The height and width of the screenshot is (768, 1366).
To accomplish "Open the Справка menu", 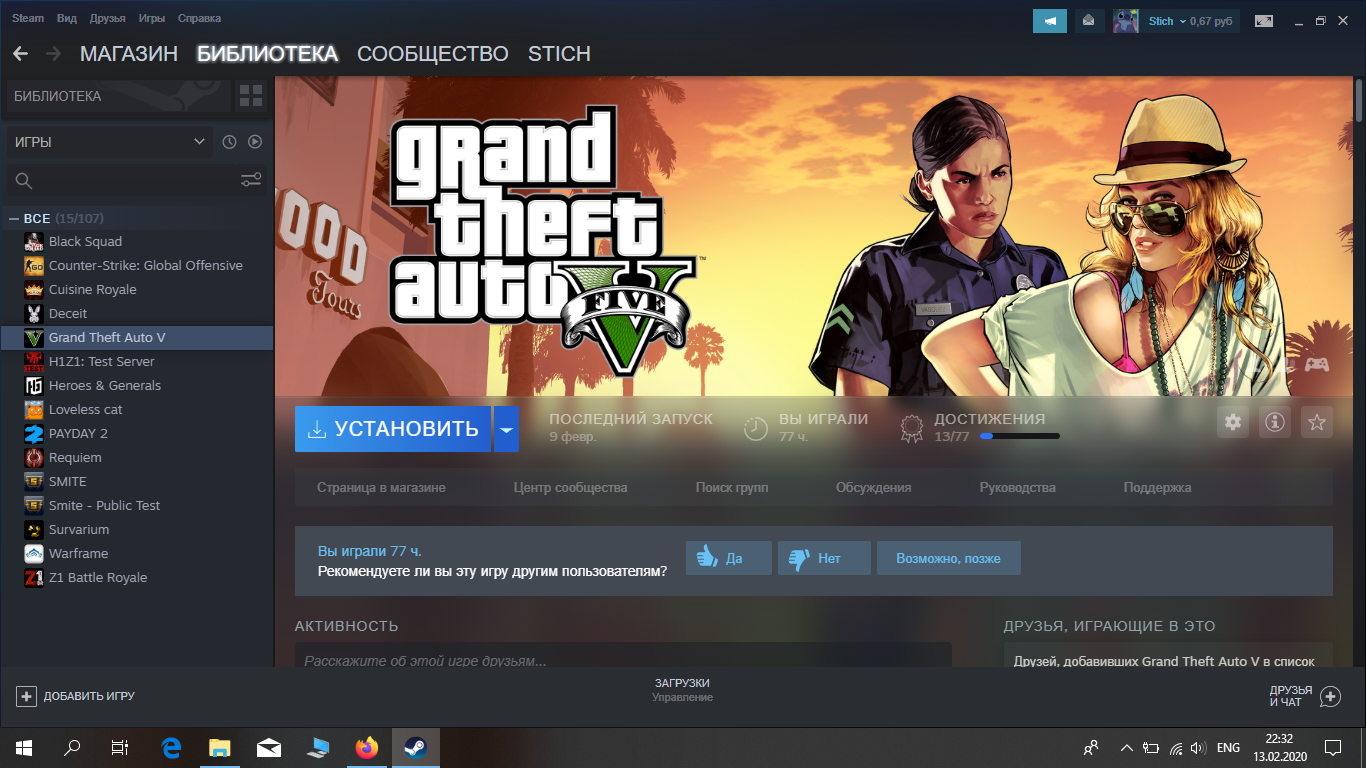I will tap(200, 19).
